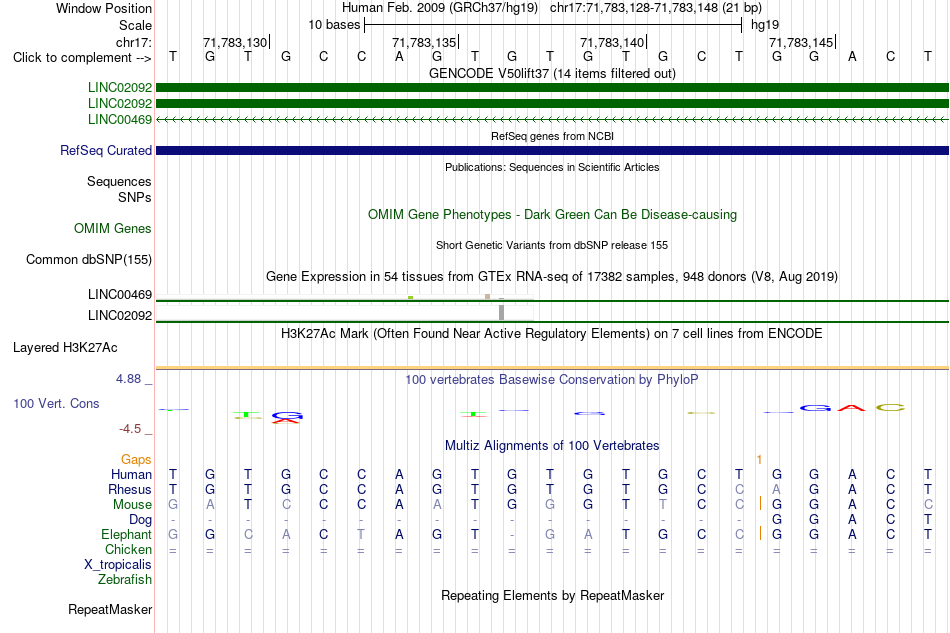Click the gray GTEx expression bar for LINC02092
The height and width of the screenshot is (633, 950).
coord(502,313)
